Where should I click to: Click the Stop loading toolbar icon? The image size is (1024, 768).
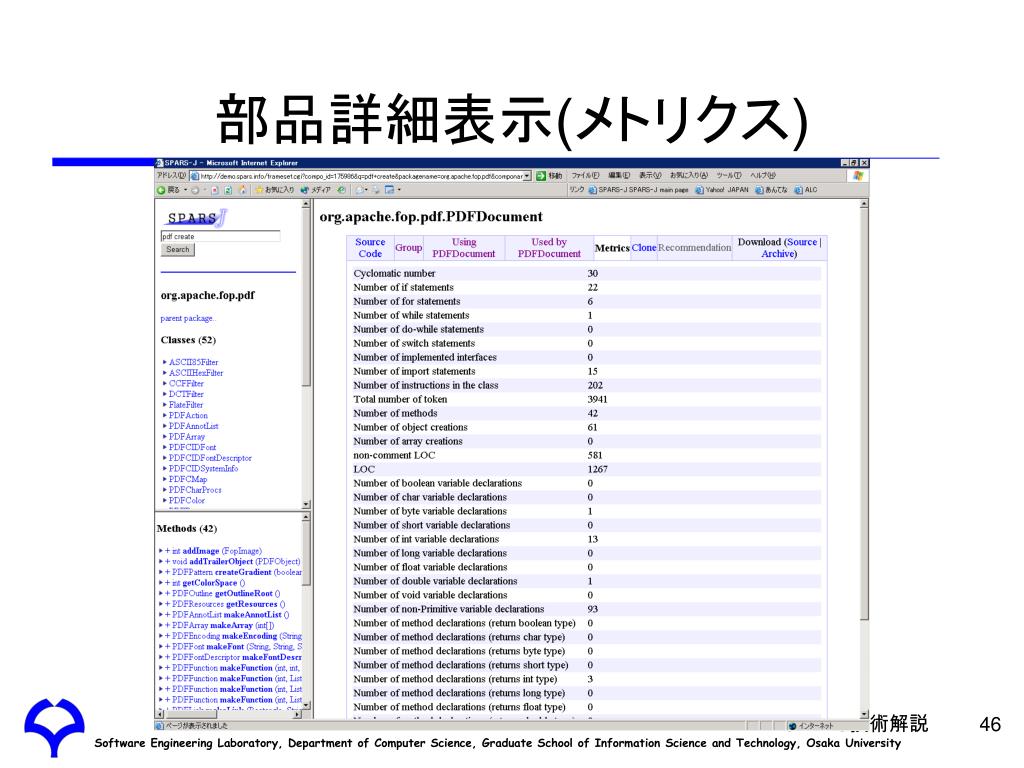click(215, 190)
